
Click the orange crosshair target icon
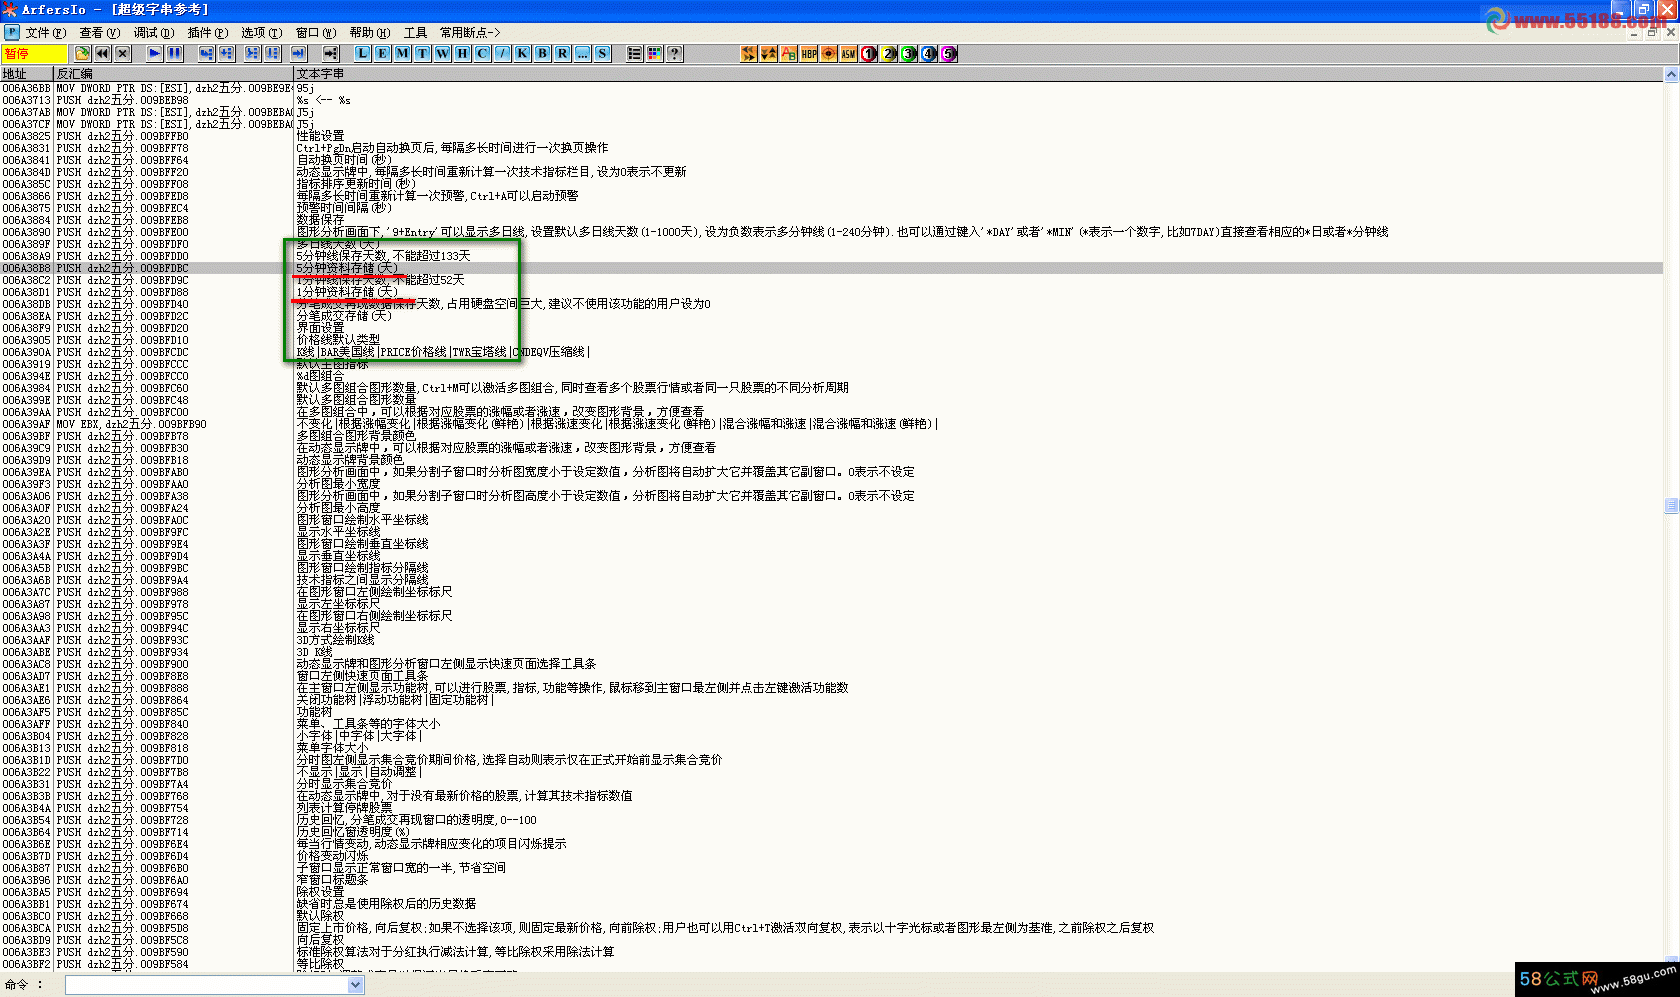(829, 54)
